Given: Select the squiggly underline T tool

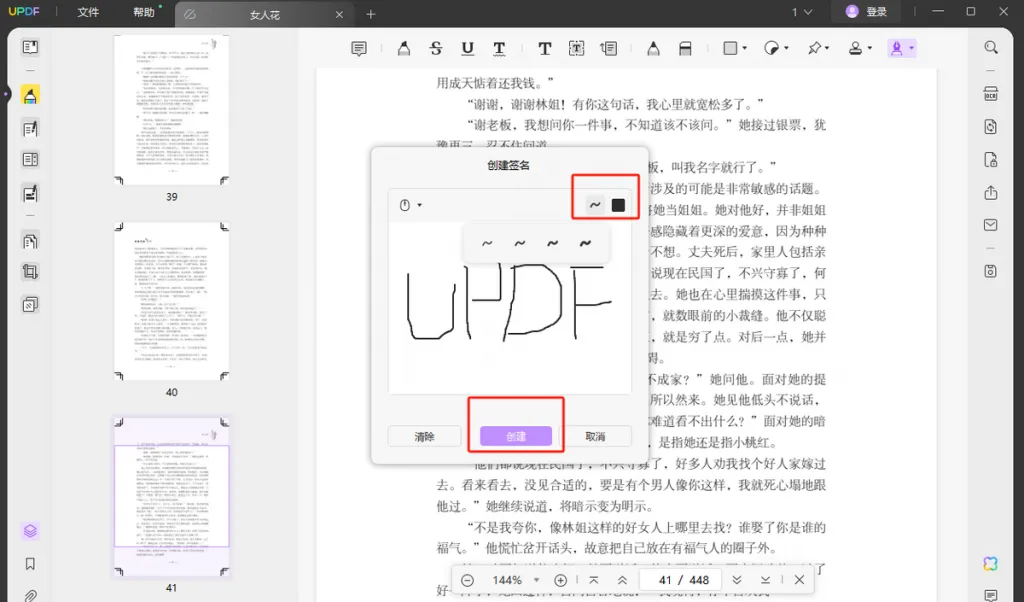Looking at the screenshot, I should (499, 48).
